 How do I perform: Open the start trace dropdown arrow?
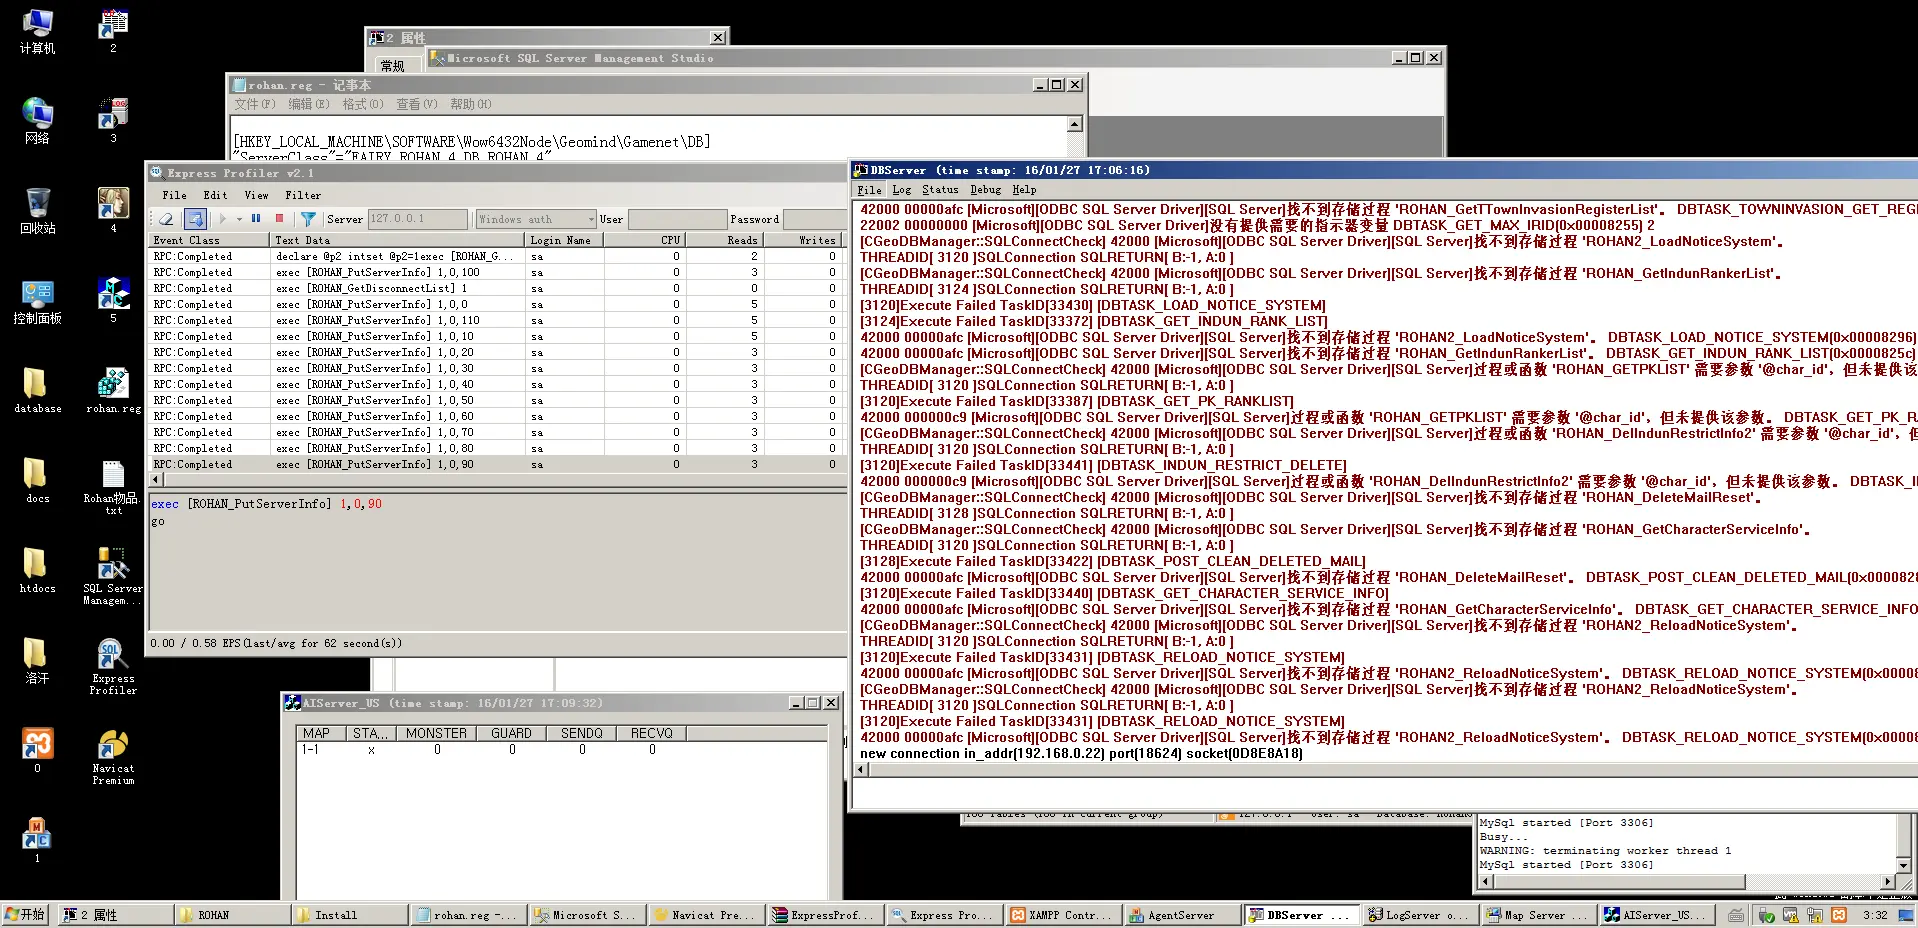pos(237,219)
